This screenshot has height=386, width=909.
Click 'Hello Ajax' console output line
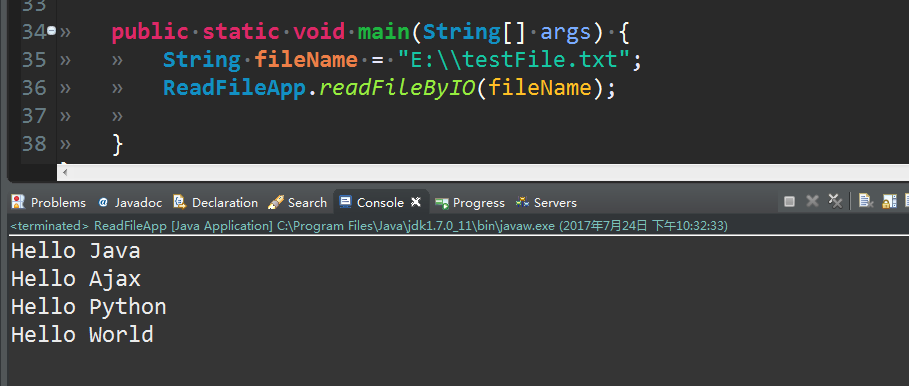point(75,279)
